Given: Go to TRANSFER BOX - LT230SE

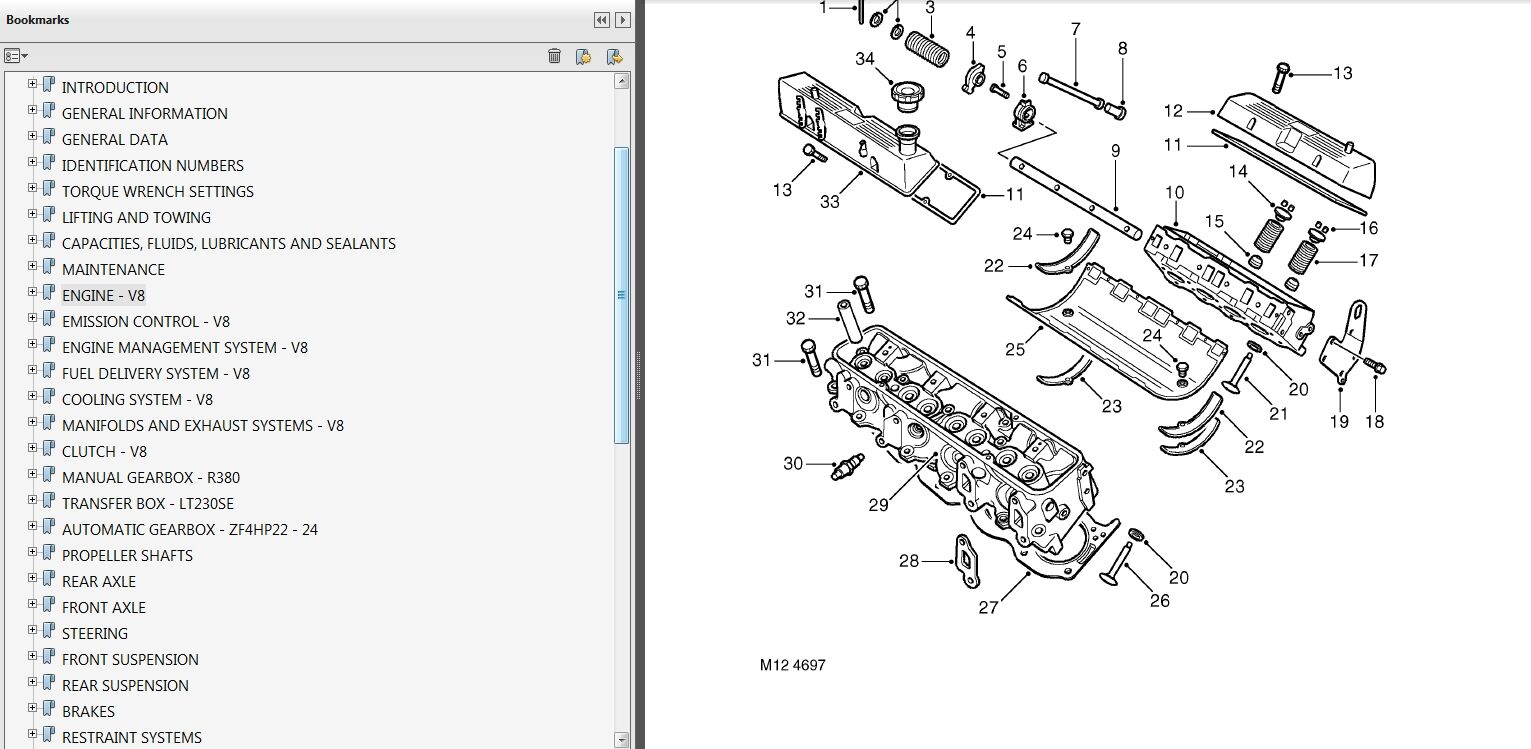Looking at the screenshot, I should point(148,504).
